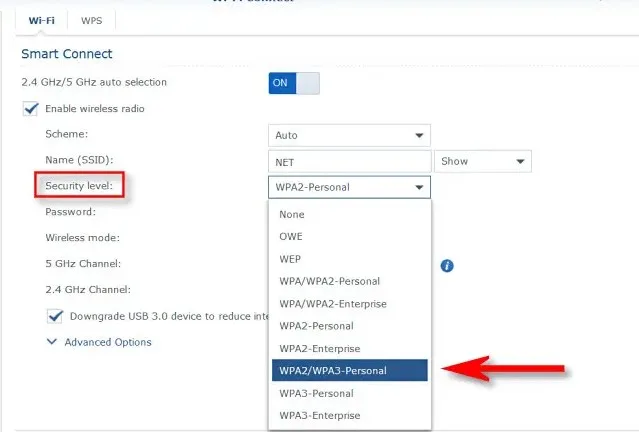Uncheck Enable wireless radio checkbox
This screenshot has width=639, height=432.
point(30,108)
